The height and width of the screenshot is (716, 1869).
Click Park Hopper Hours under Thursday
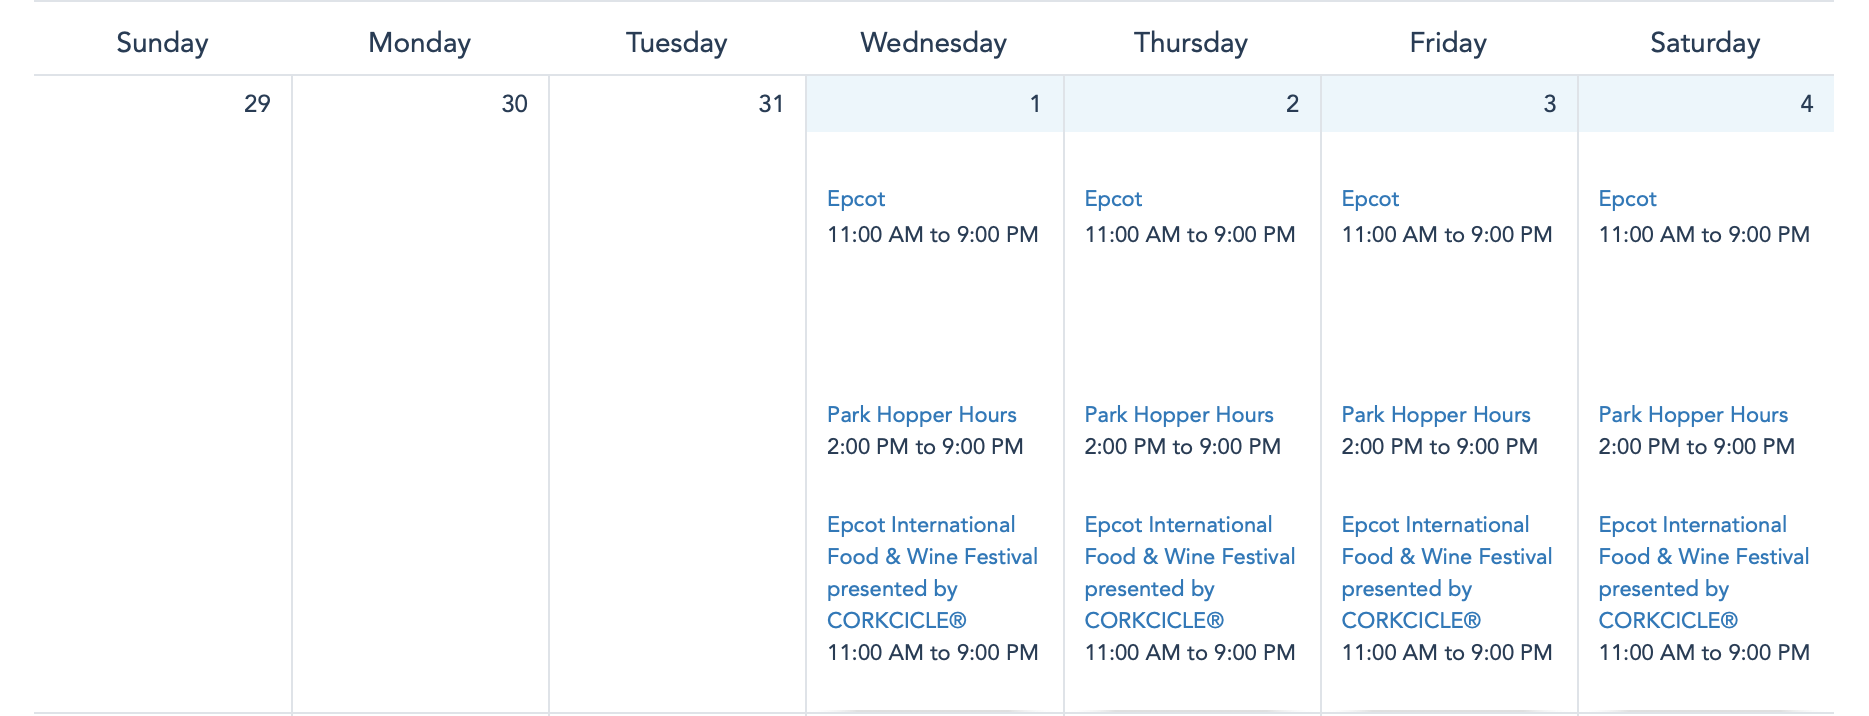(x=1179, y=415)
